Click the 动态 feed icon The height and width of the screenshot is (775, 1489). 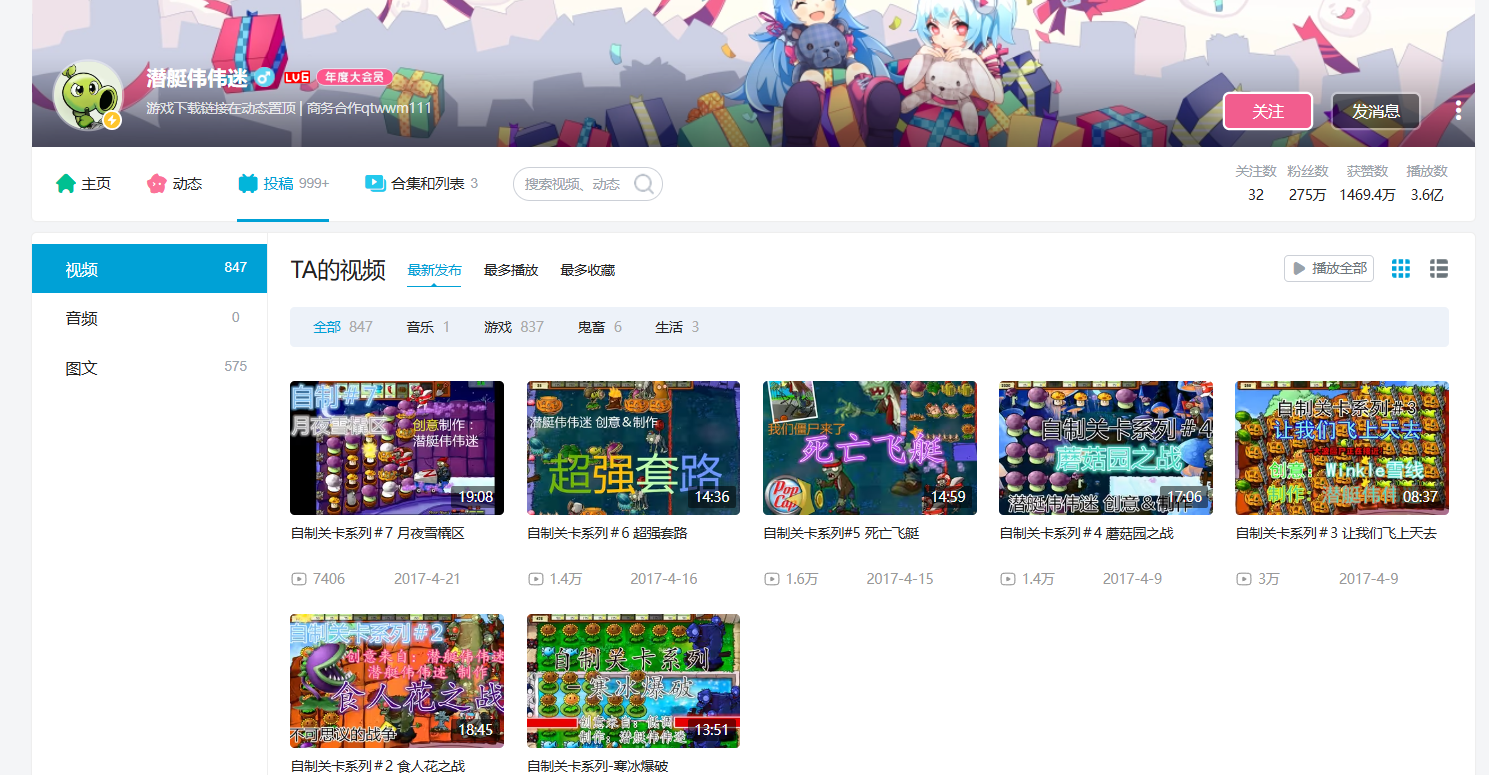point(157,184)
